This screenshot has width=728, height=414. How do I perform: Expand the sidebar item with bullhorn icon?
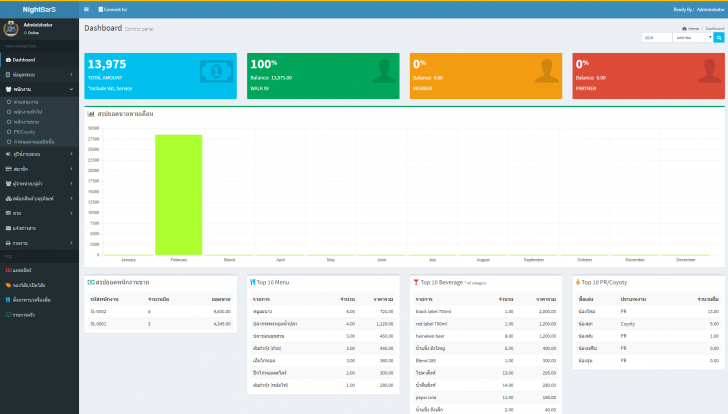pyautogui.click(x=39, y=154)
